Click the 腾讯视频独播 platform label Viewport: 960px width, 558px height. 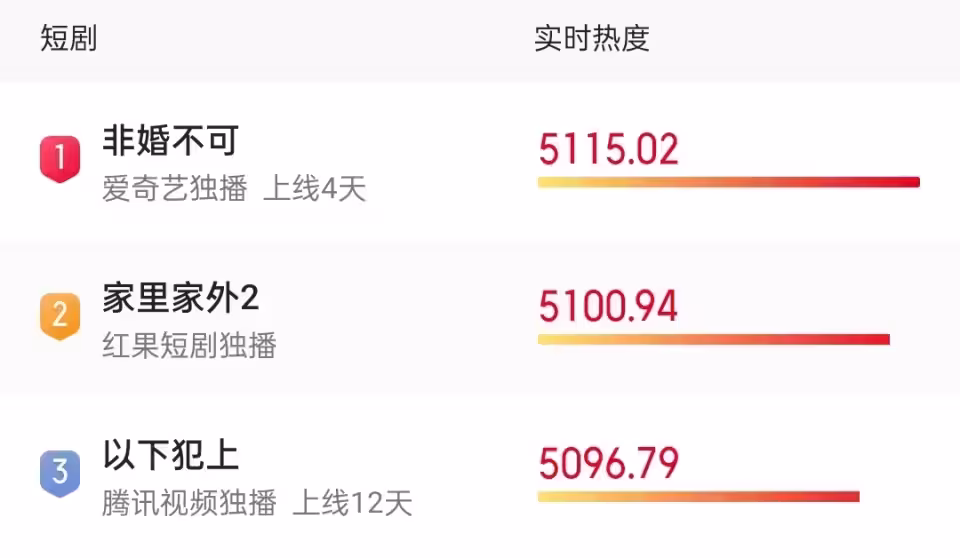click(189, 502)
